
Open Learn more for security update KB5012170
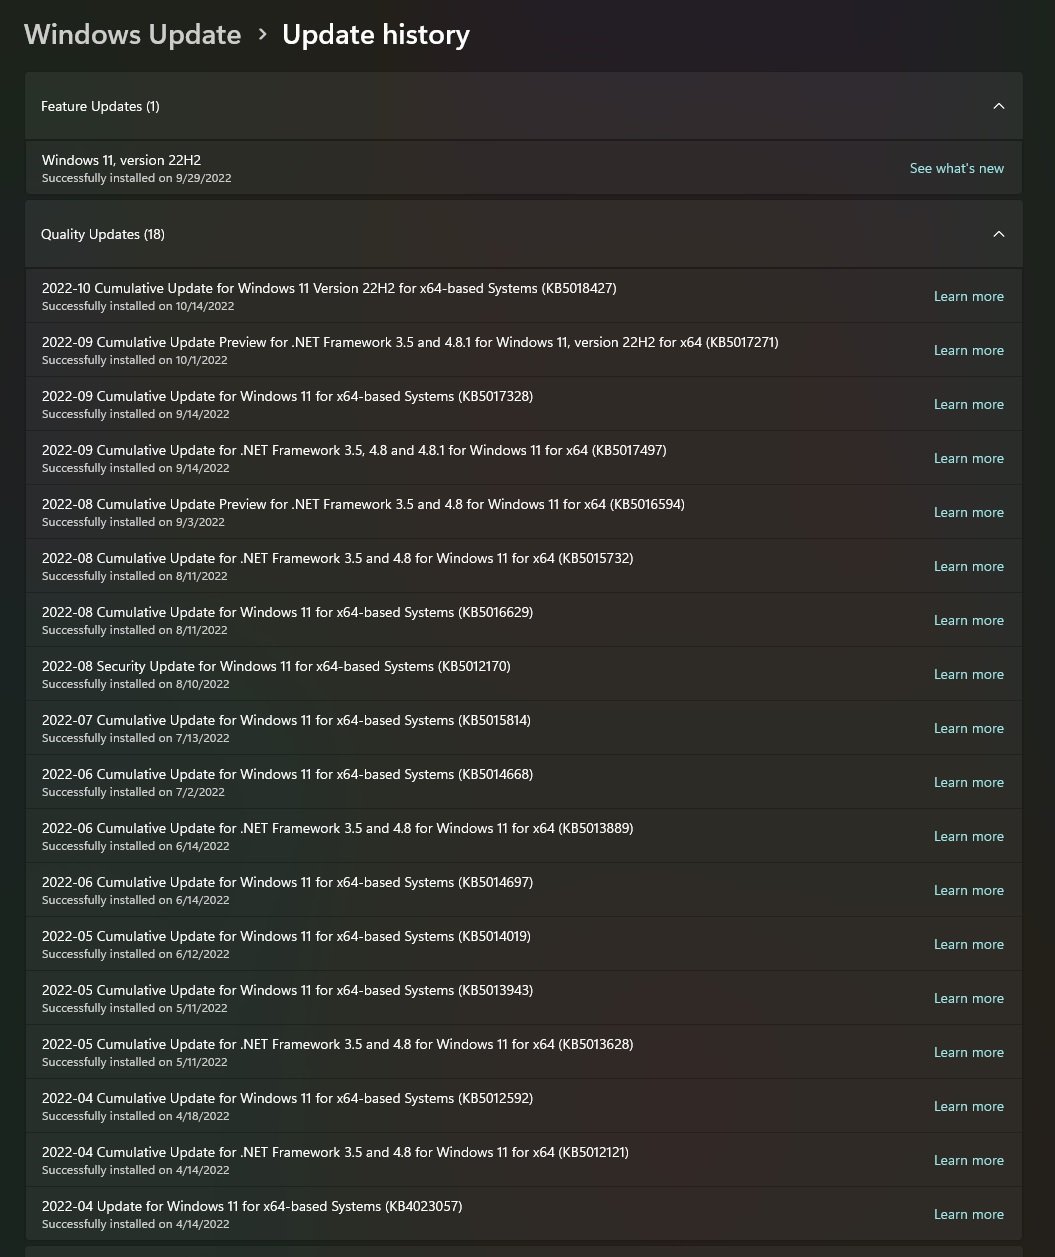[968, 674]
